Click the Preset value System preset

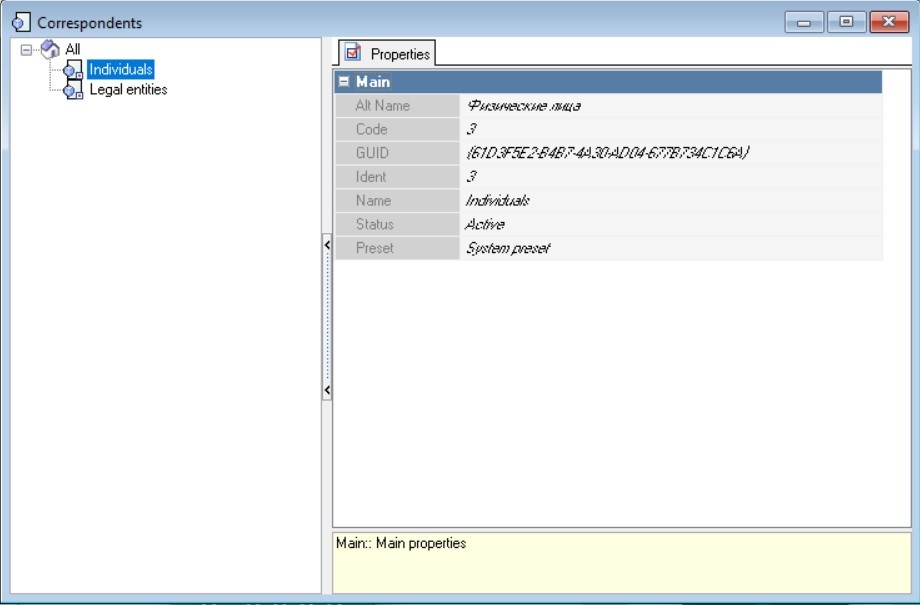point(508,248)
